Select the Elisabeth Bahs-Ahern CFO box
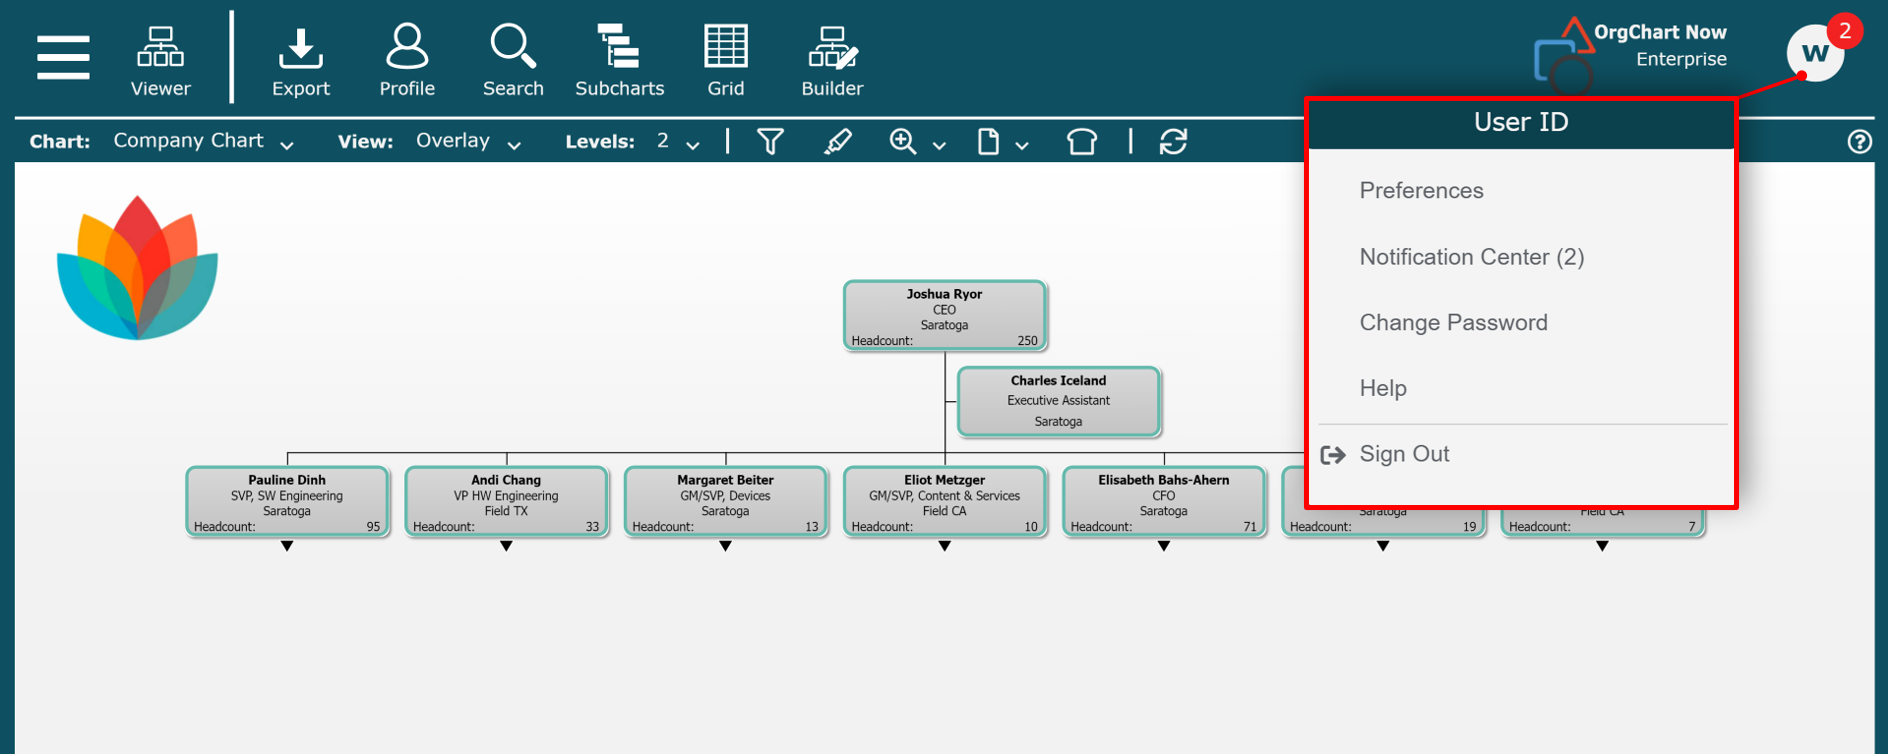This screenshot has height=754, width=1888. click(x=1164, y=502)
